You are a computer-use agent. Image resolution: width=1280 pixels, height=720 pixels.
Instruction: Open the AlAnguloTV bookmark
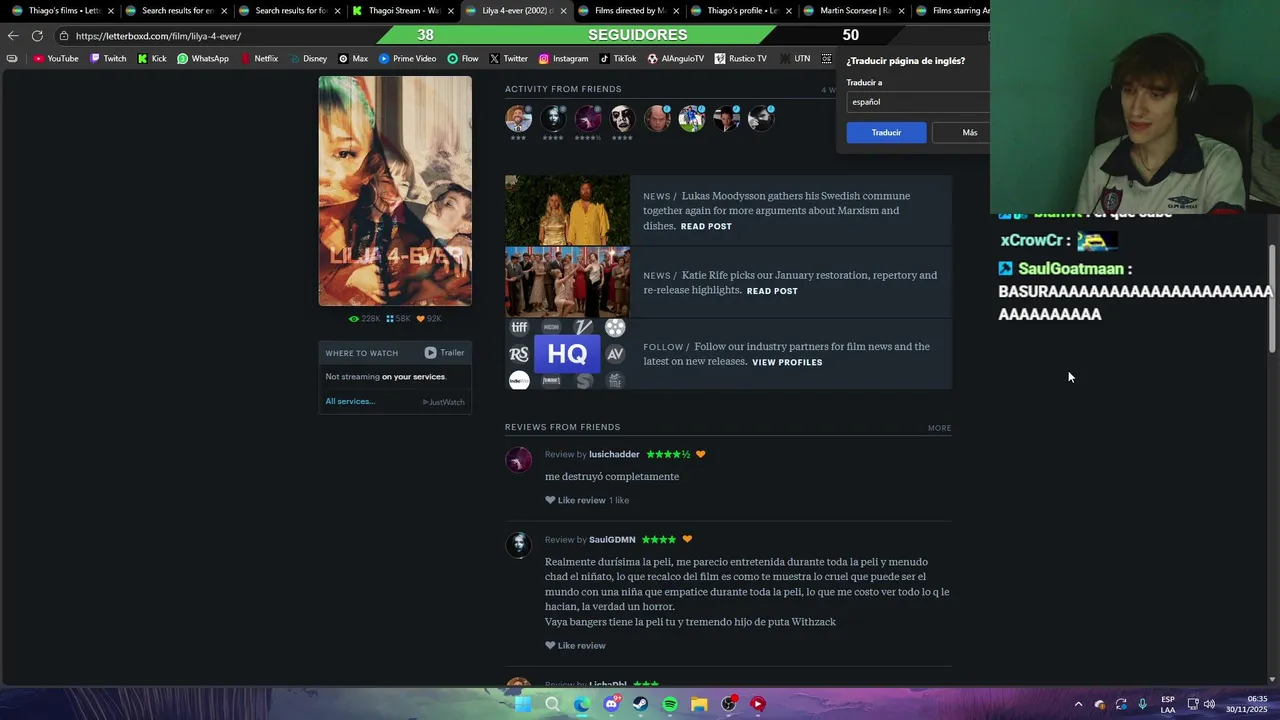[675, 59]
